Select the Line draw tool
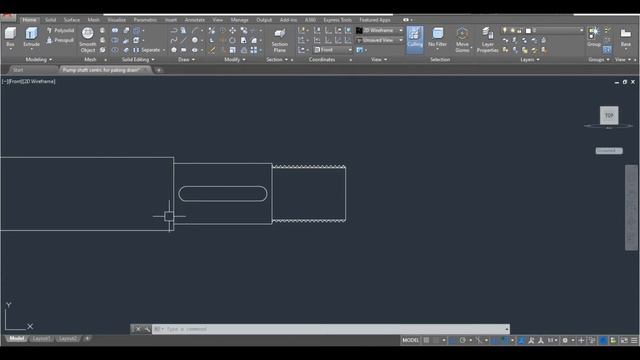This screenshot has width=640, height=360. 183,40
